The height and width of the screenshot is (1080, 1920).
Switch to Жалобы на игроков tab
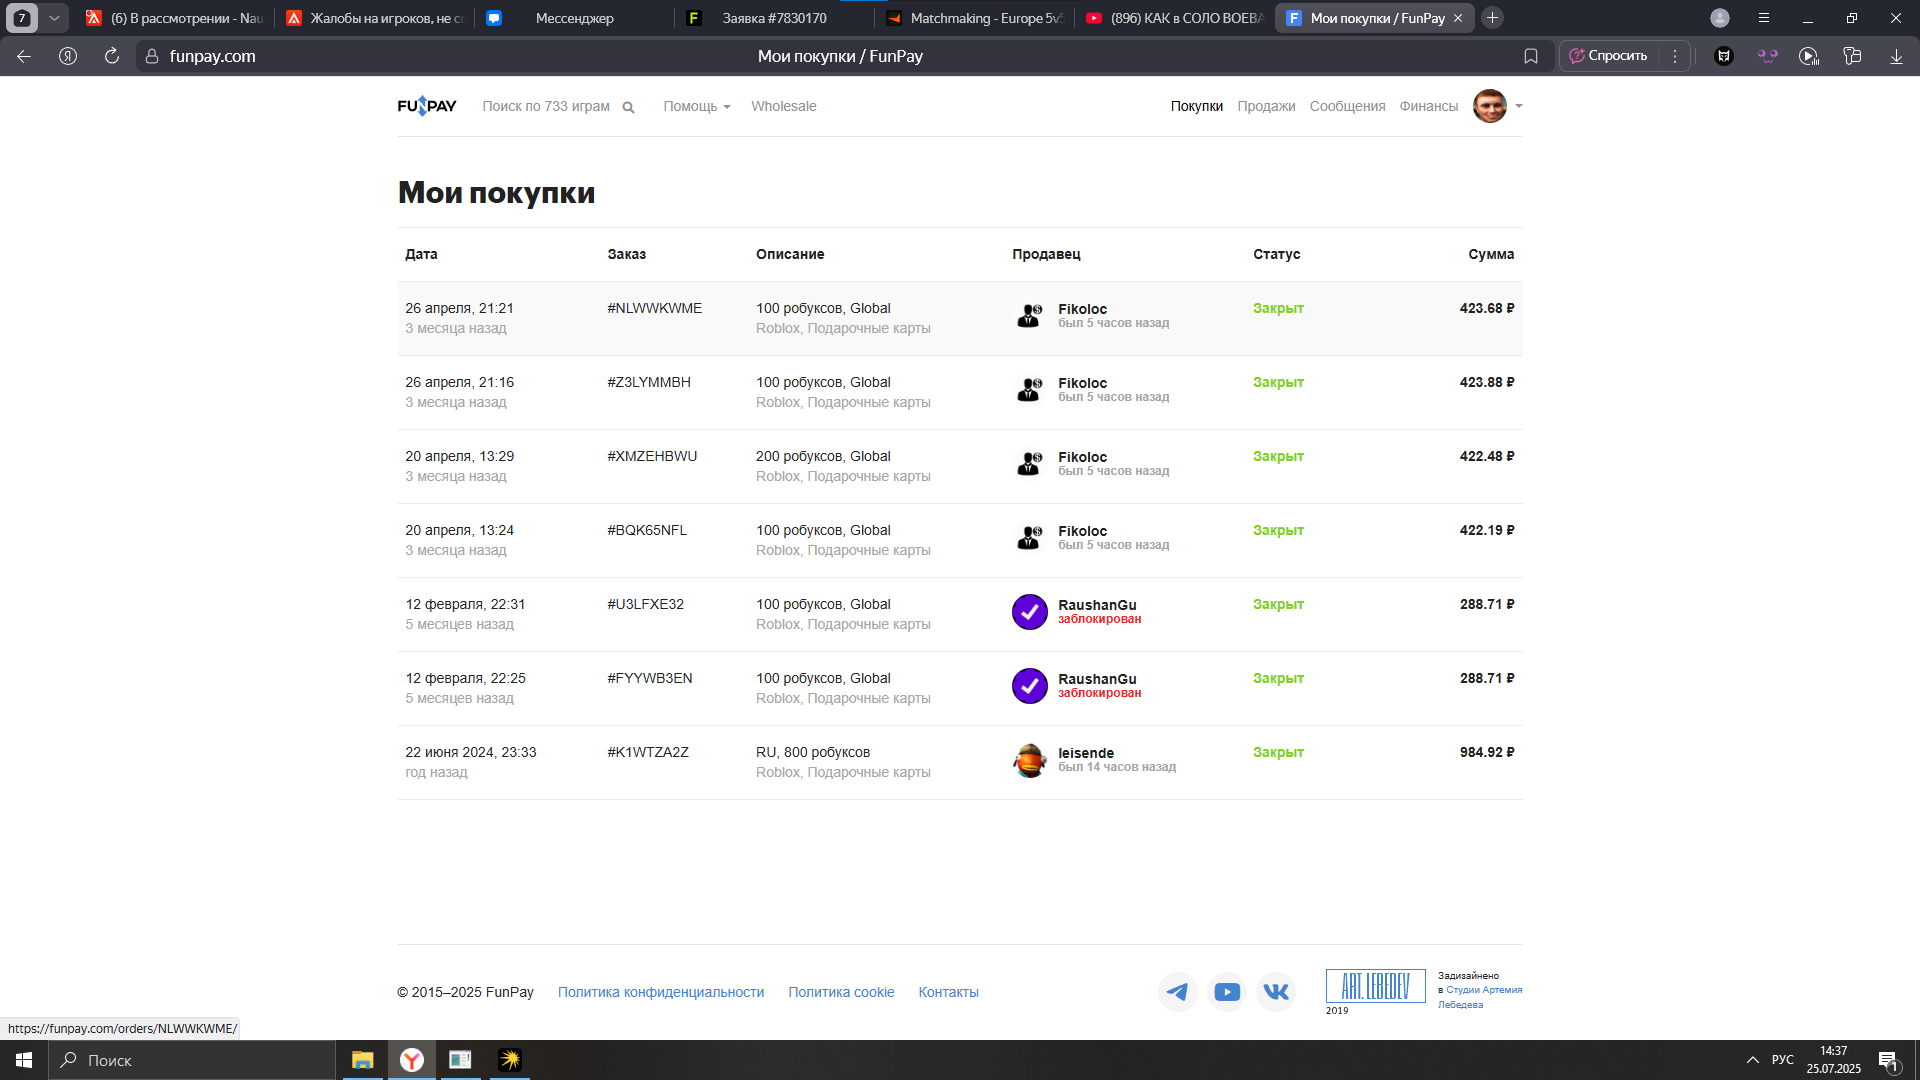pos(373,18)
